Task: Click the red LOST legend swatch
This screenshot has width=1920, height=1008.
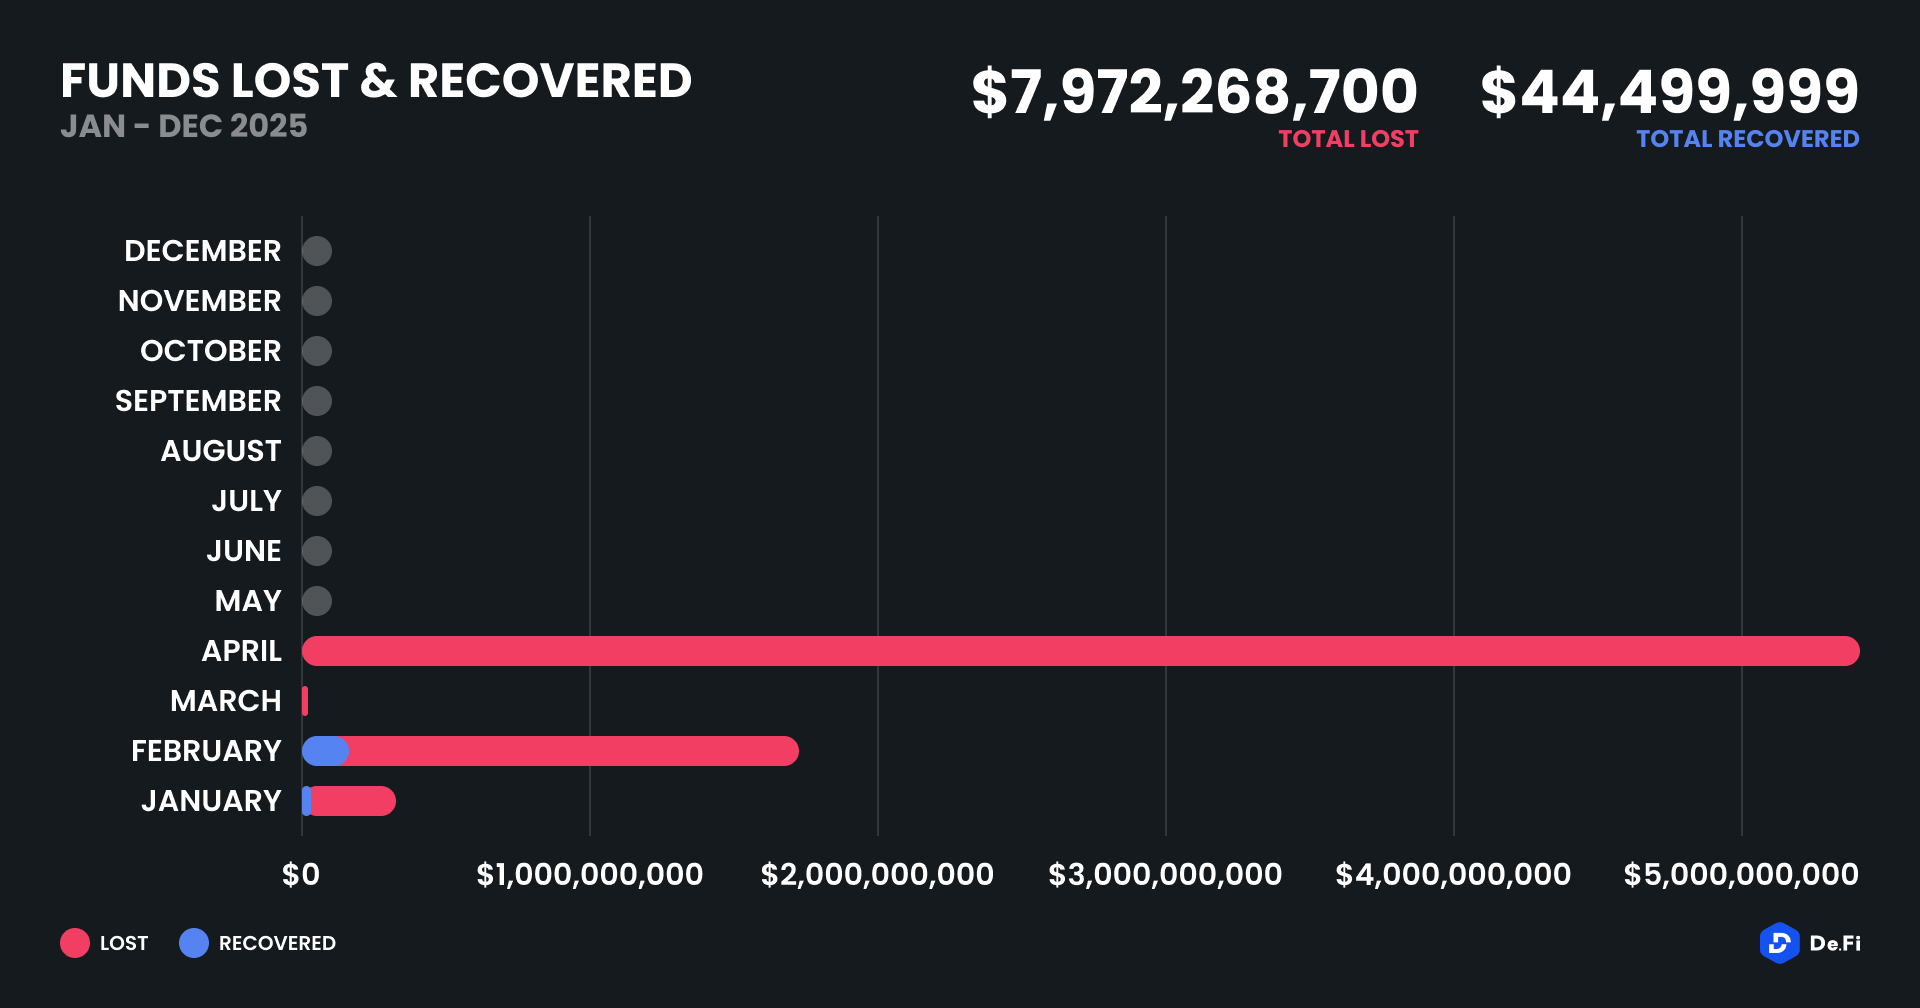Action: point(75,943)
